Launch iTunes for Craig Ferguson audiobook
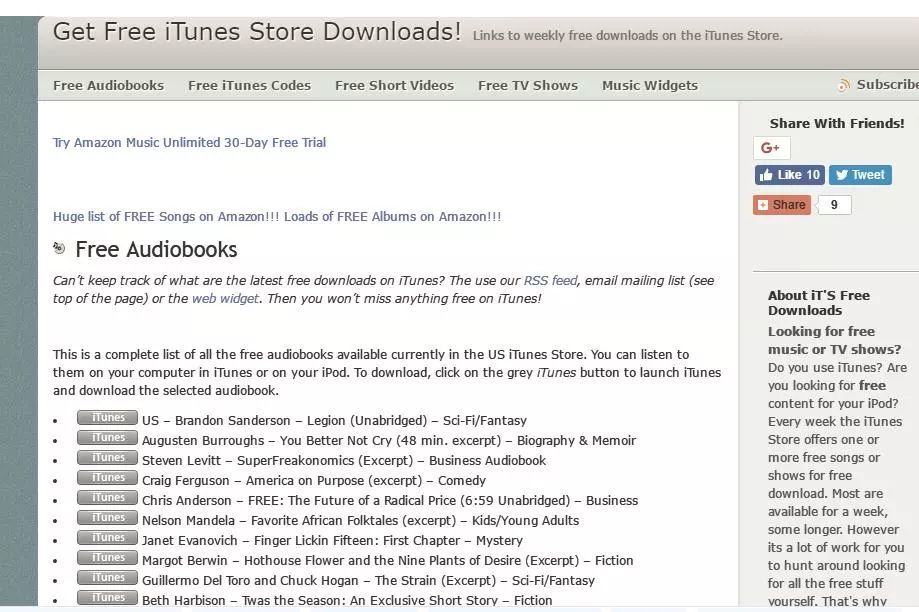Viewport: 919px width, 612px height. 107,477
